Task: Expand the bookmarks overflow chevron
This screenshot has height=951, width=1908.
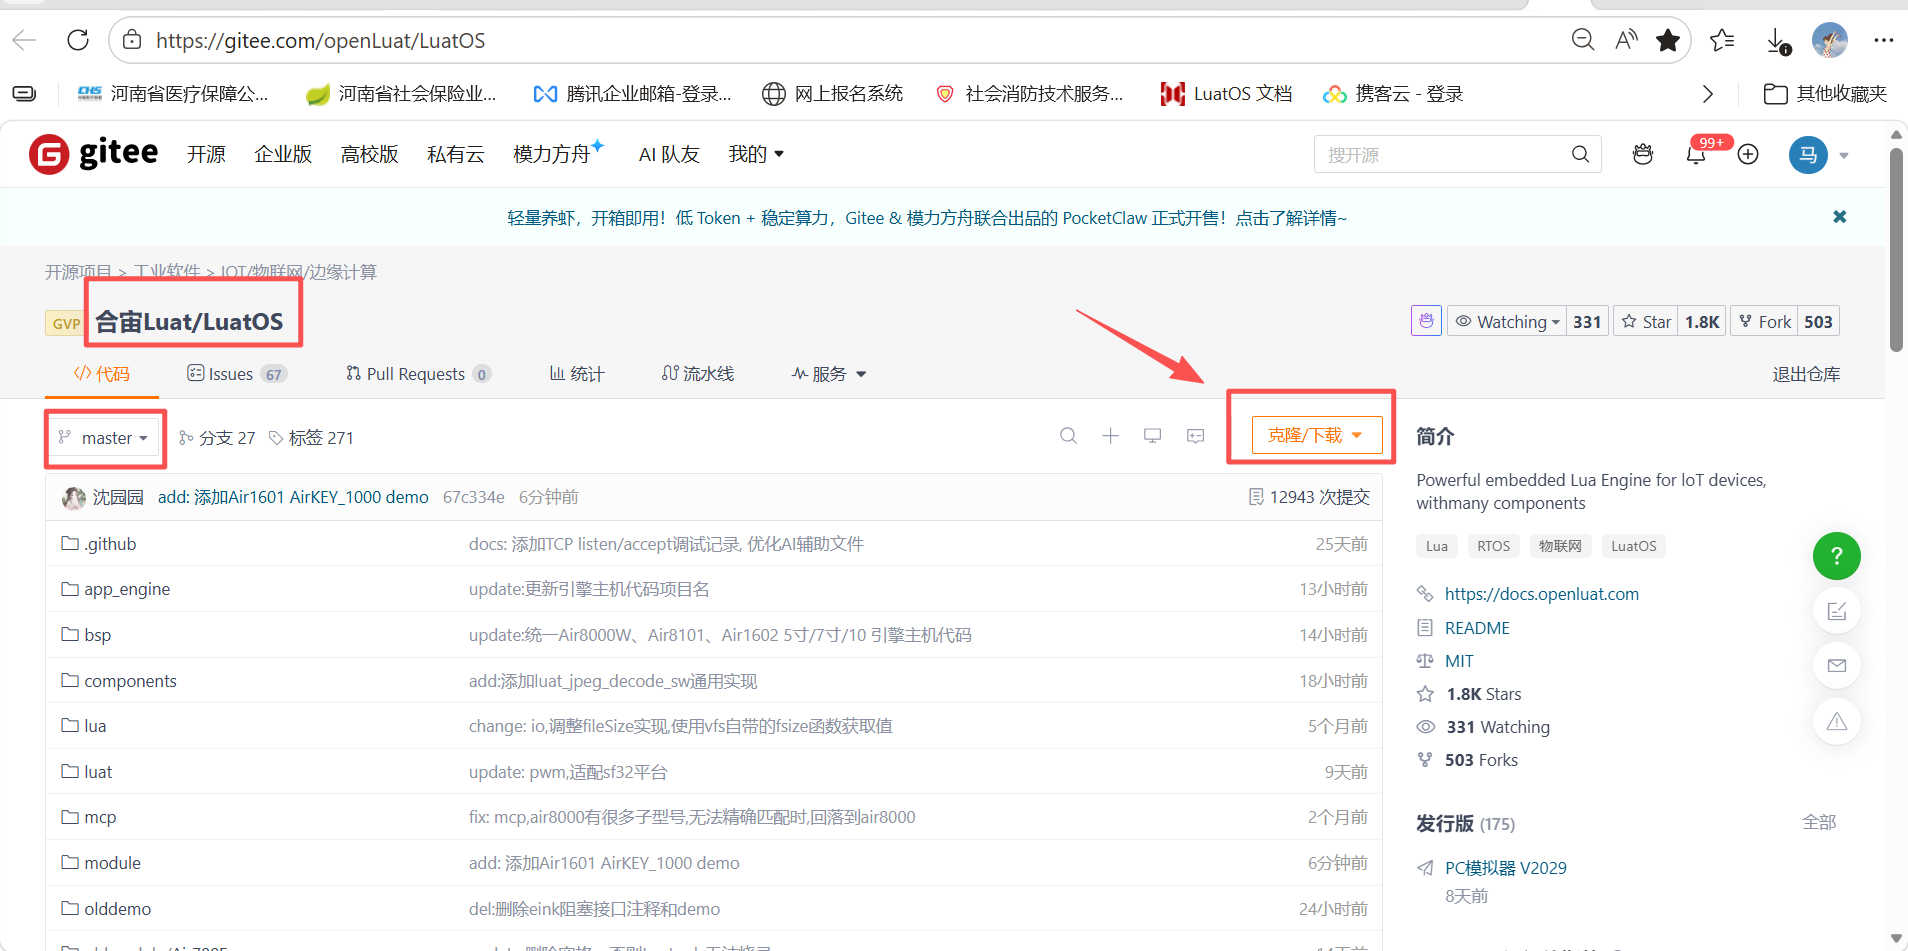Action: point(1708,94)
